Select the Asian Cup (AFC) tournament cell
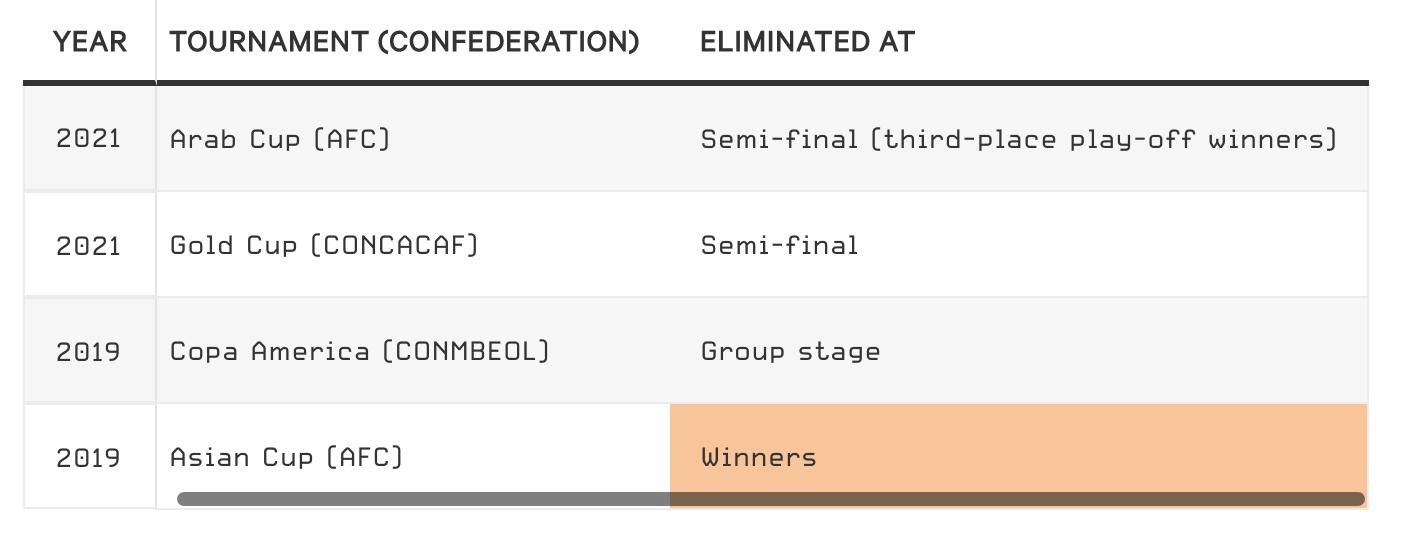1412x542 pixels. point(286,457)
